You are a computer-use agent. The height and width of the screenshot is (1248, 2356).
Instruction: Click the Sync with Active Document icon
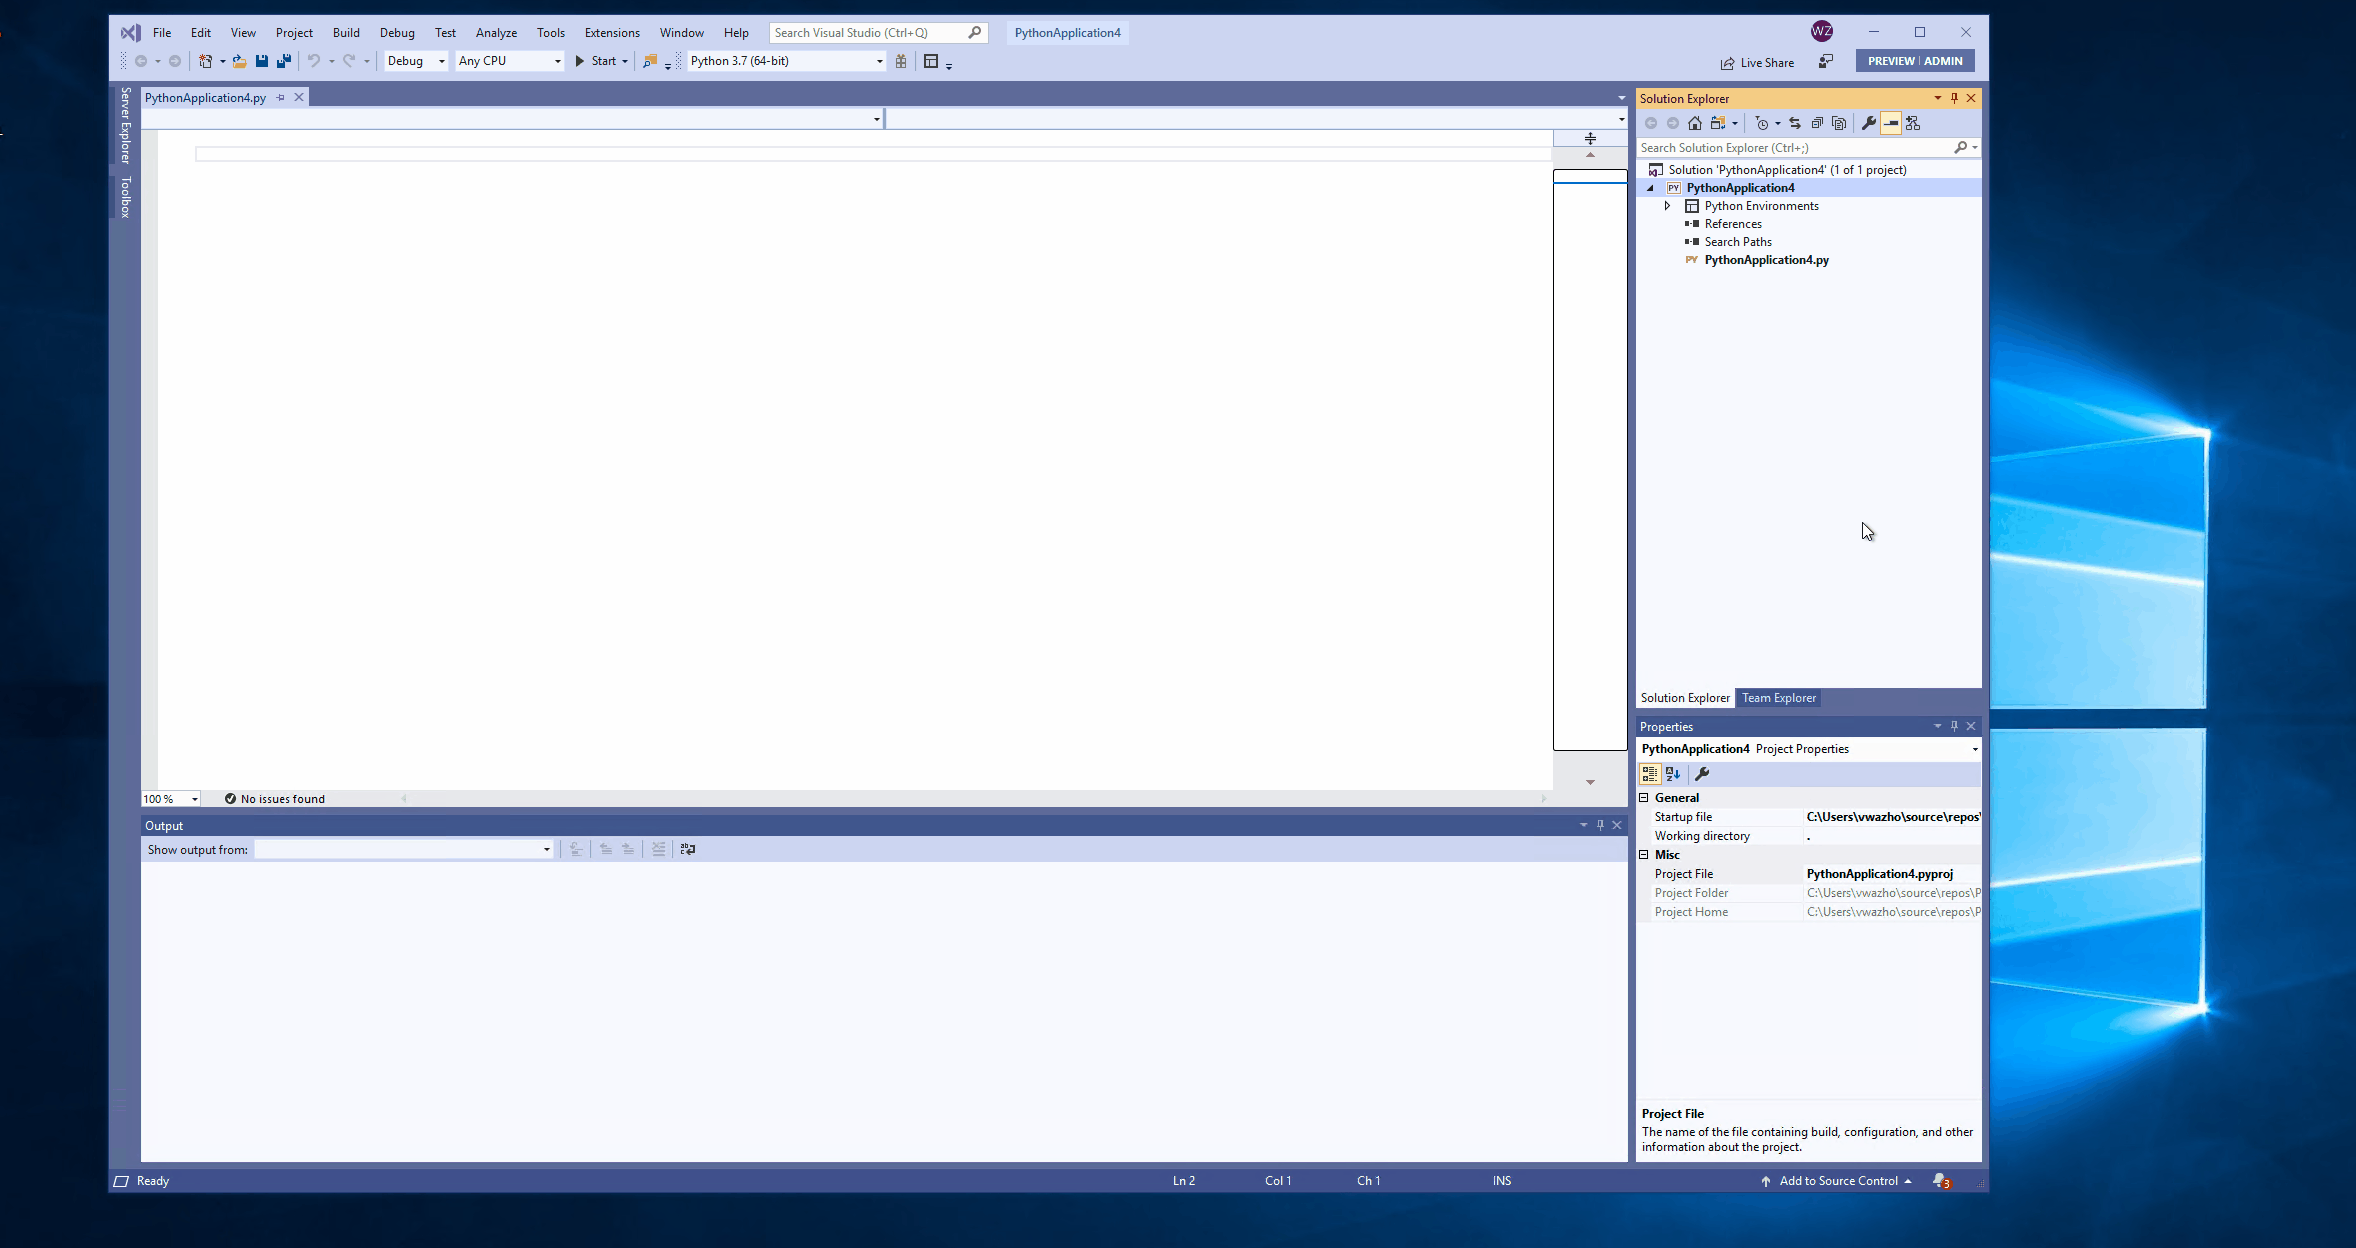click(x=1796, y=122)
